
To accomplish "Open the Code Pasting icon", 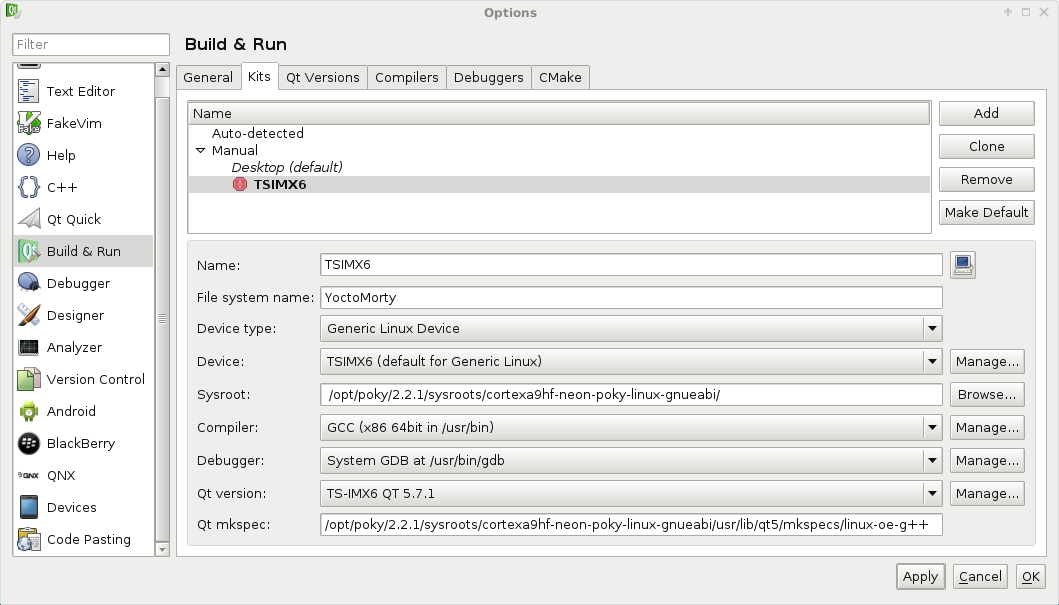I will tap(28, 540).
